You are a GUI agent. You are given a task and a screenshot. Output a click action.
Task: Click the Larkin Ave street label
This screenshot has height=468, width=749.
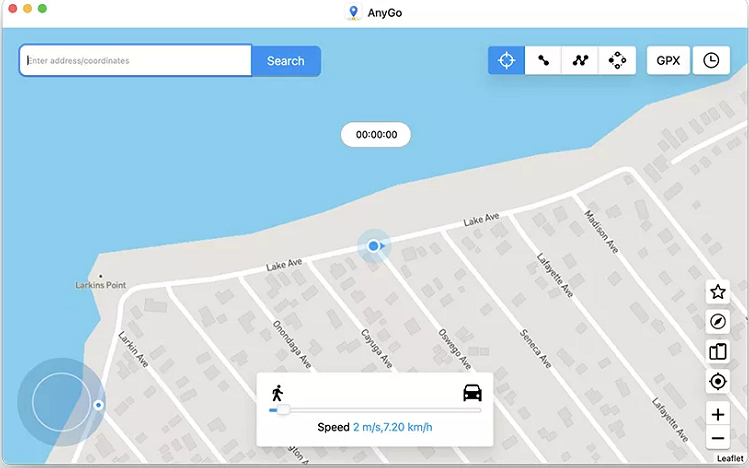point(133,349)
